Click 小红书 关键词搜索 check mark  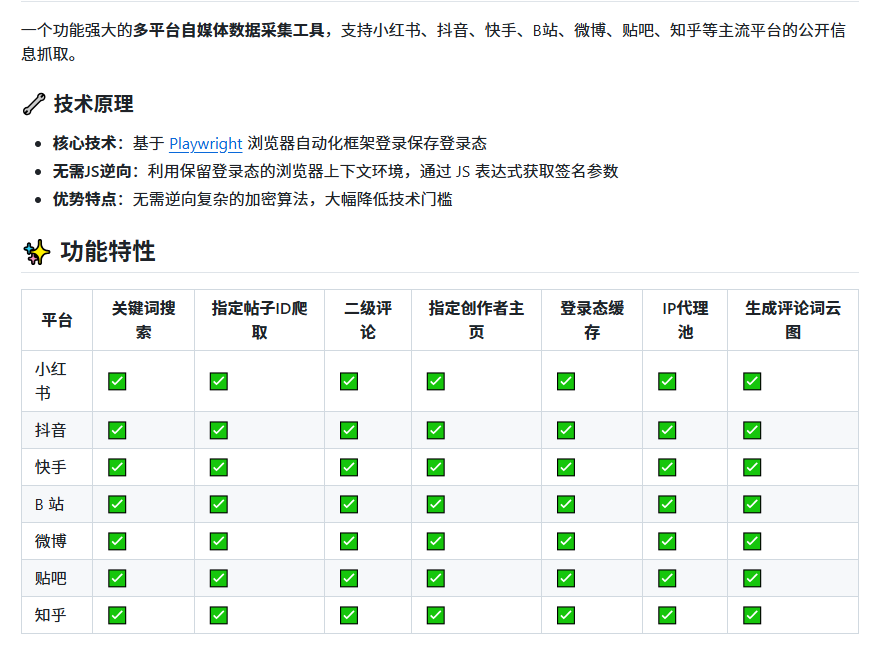(x=117, y=381)
